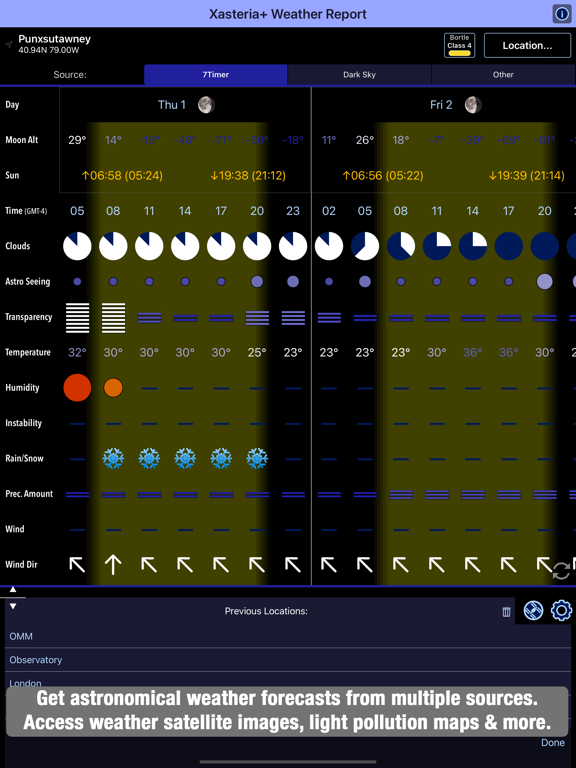Viewport: 576px width, 768px height.
Task: Open the Bortle Class 4 indicator
Action: 459,45
